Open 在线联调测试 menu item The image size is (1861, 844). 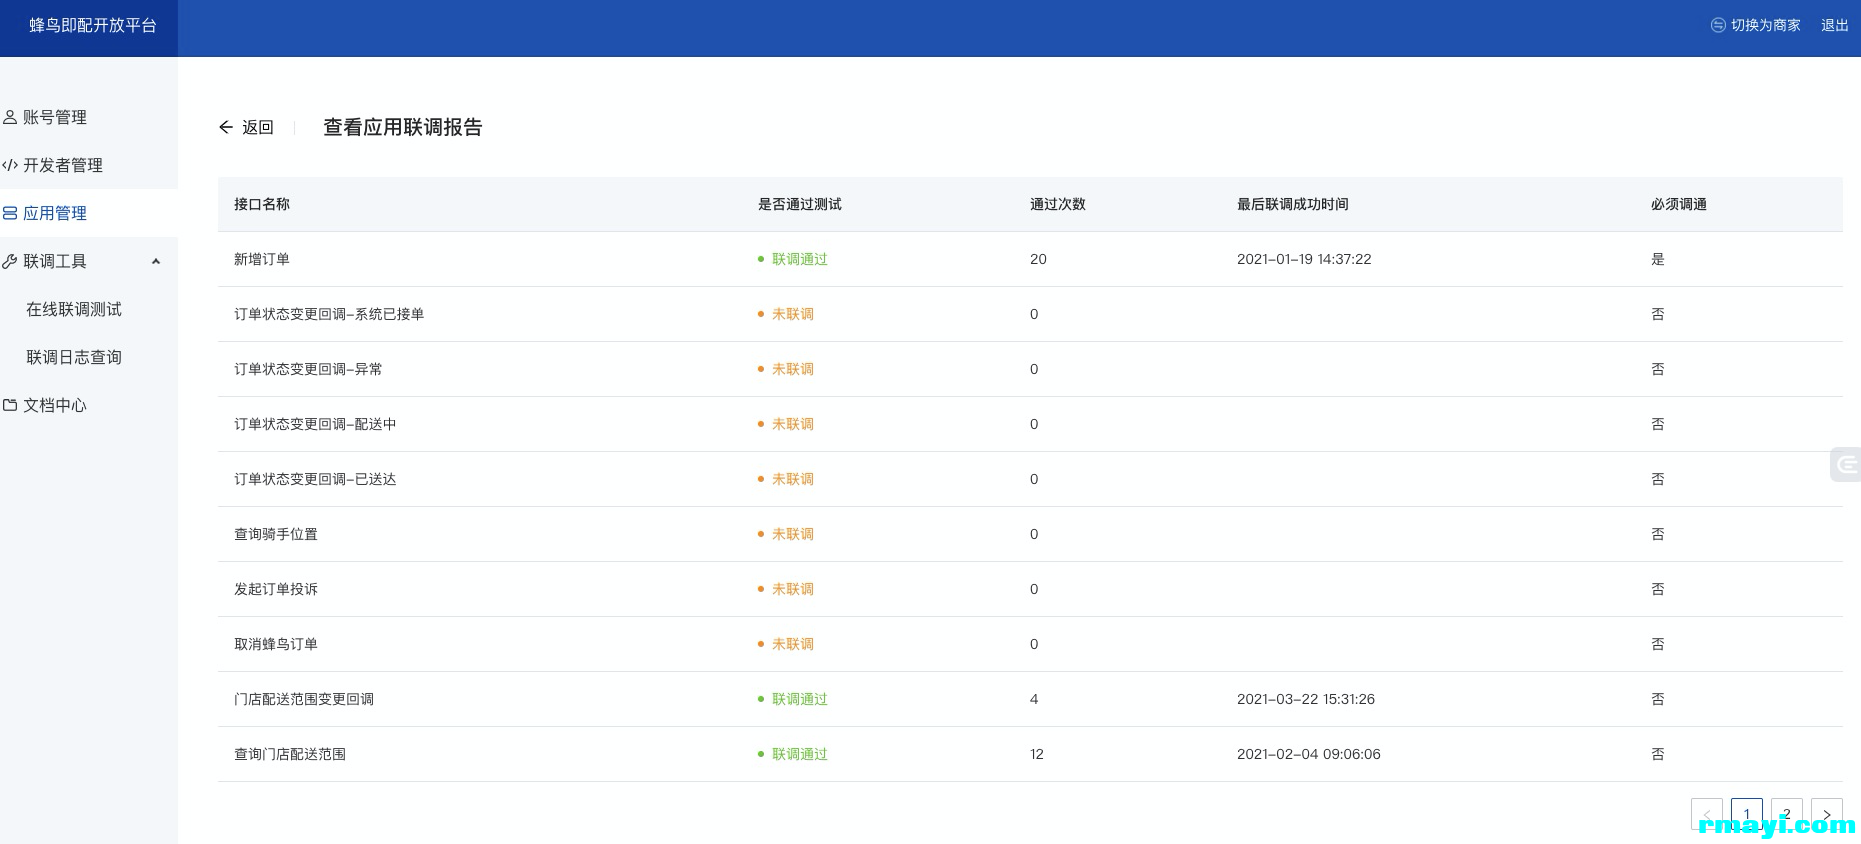click(x=74, y=309)
